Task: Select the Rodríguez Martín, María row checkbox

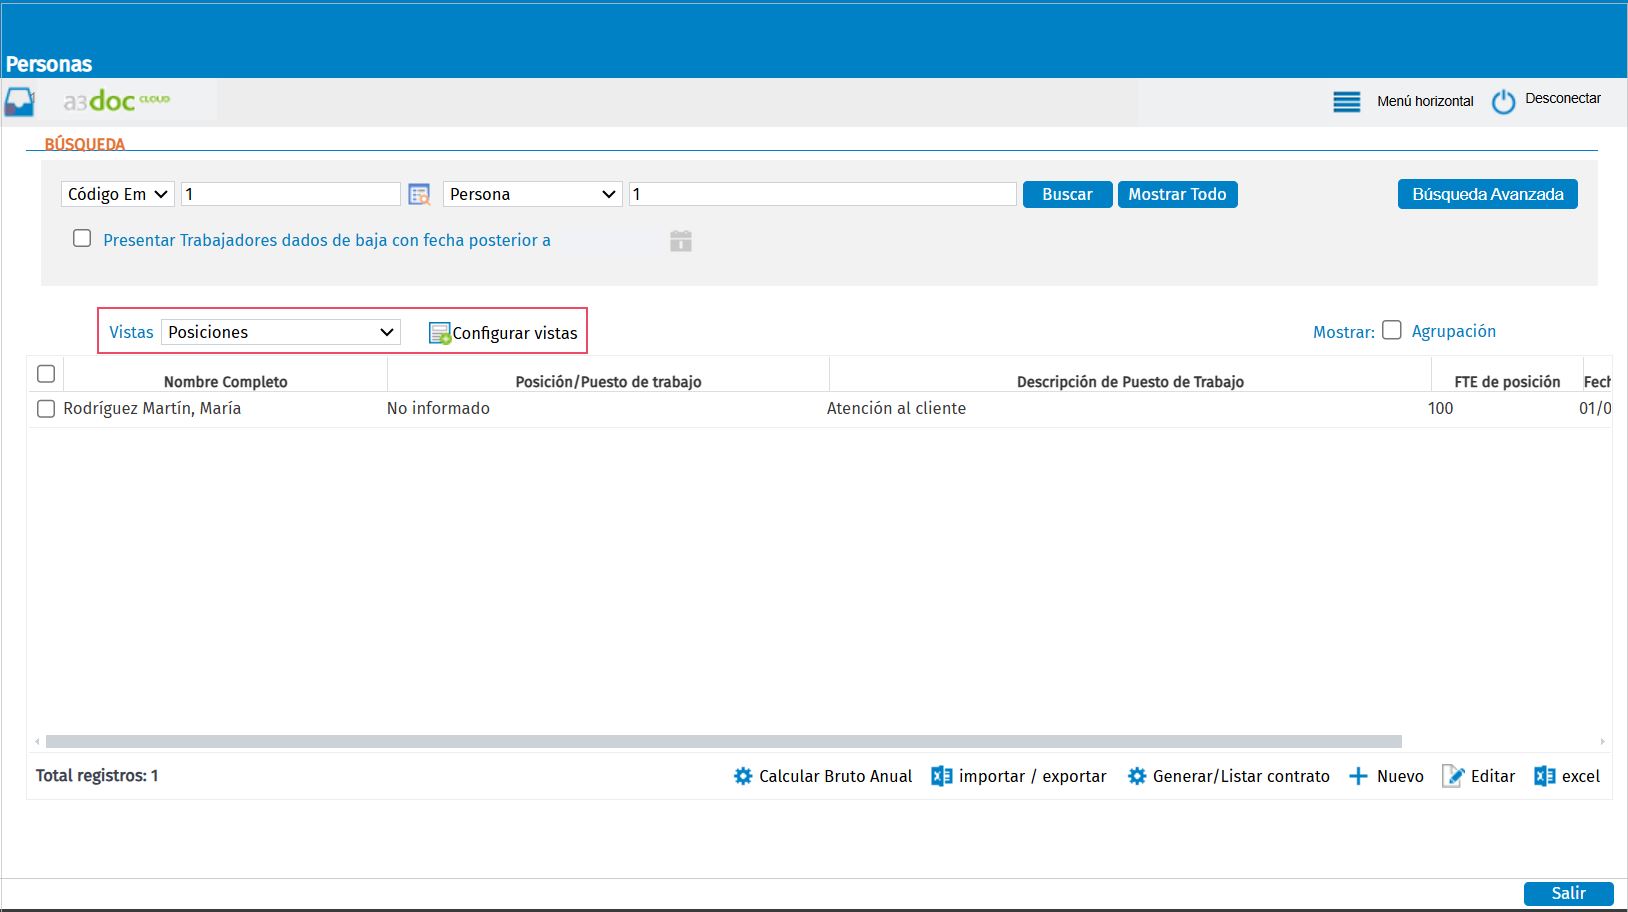Action: click(x=45, y=409)
